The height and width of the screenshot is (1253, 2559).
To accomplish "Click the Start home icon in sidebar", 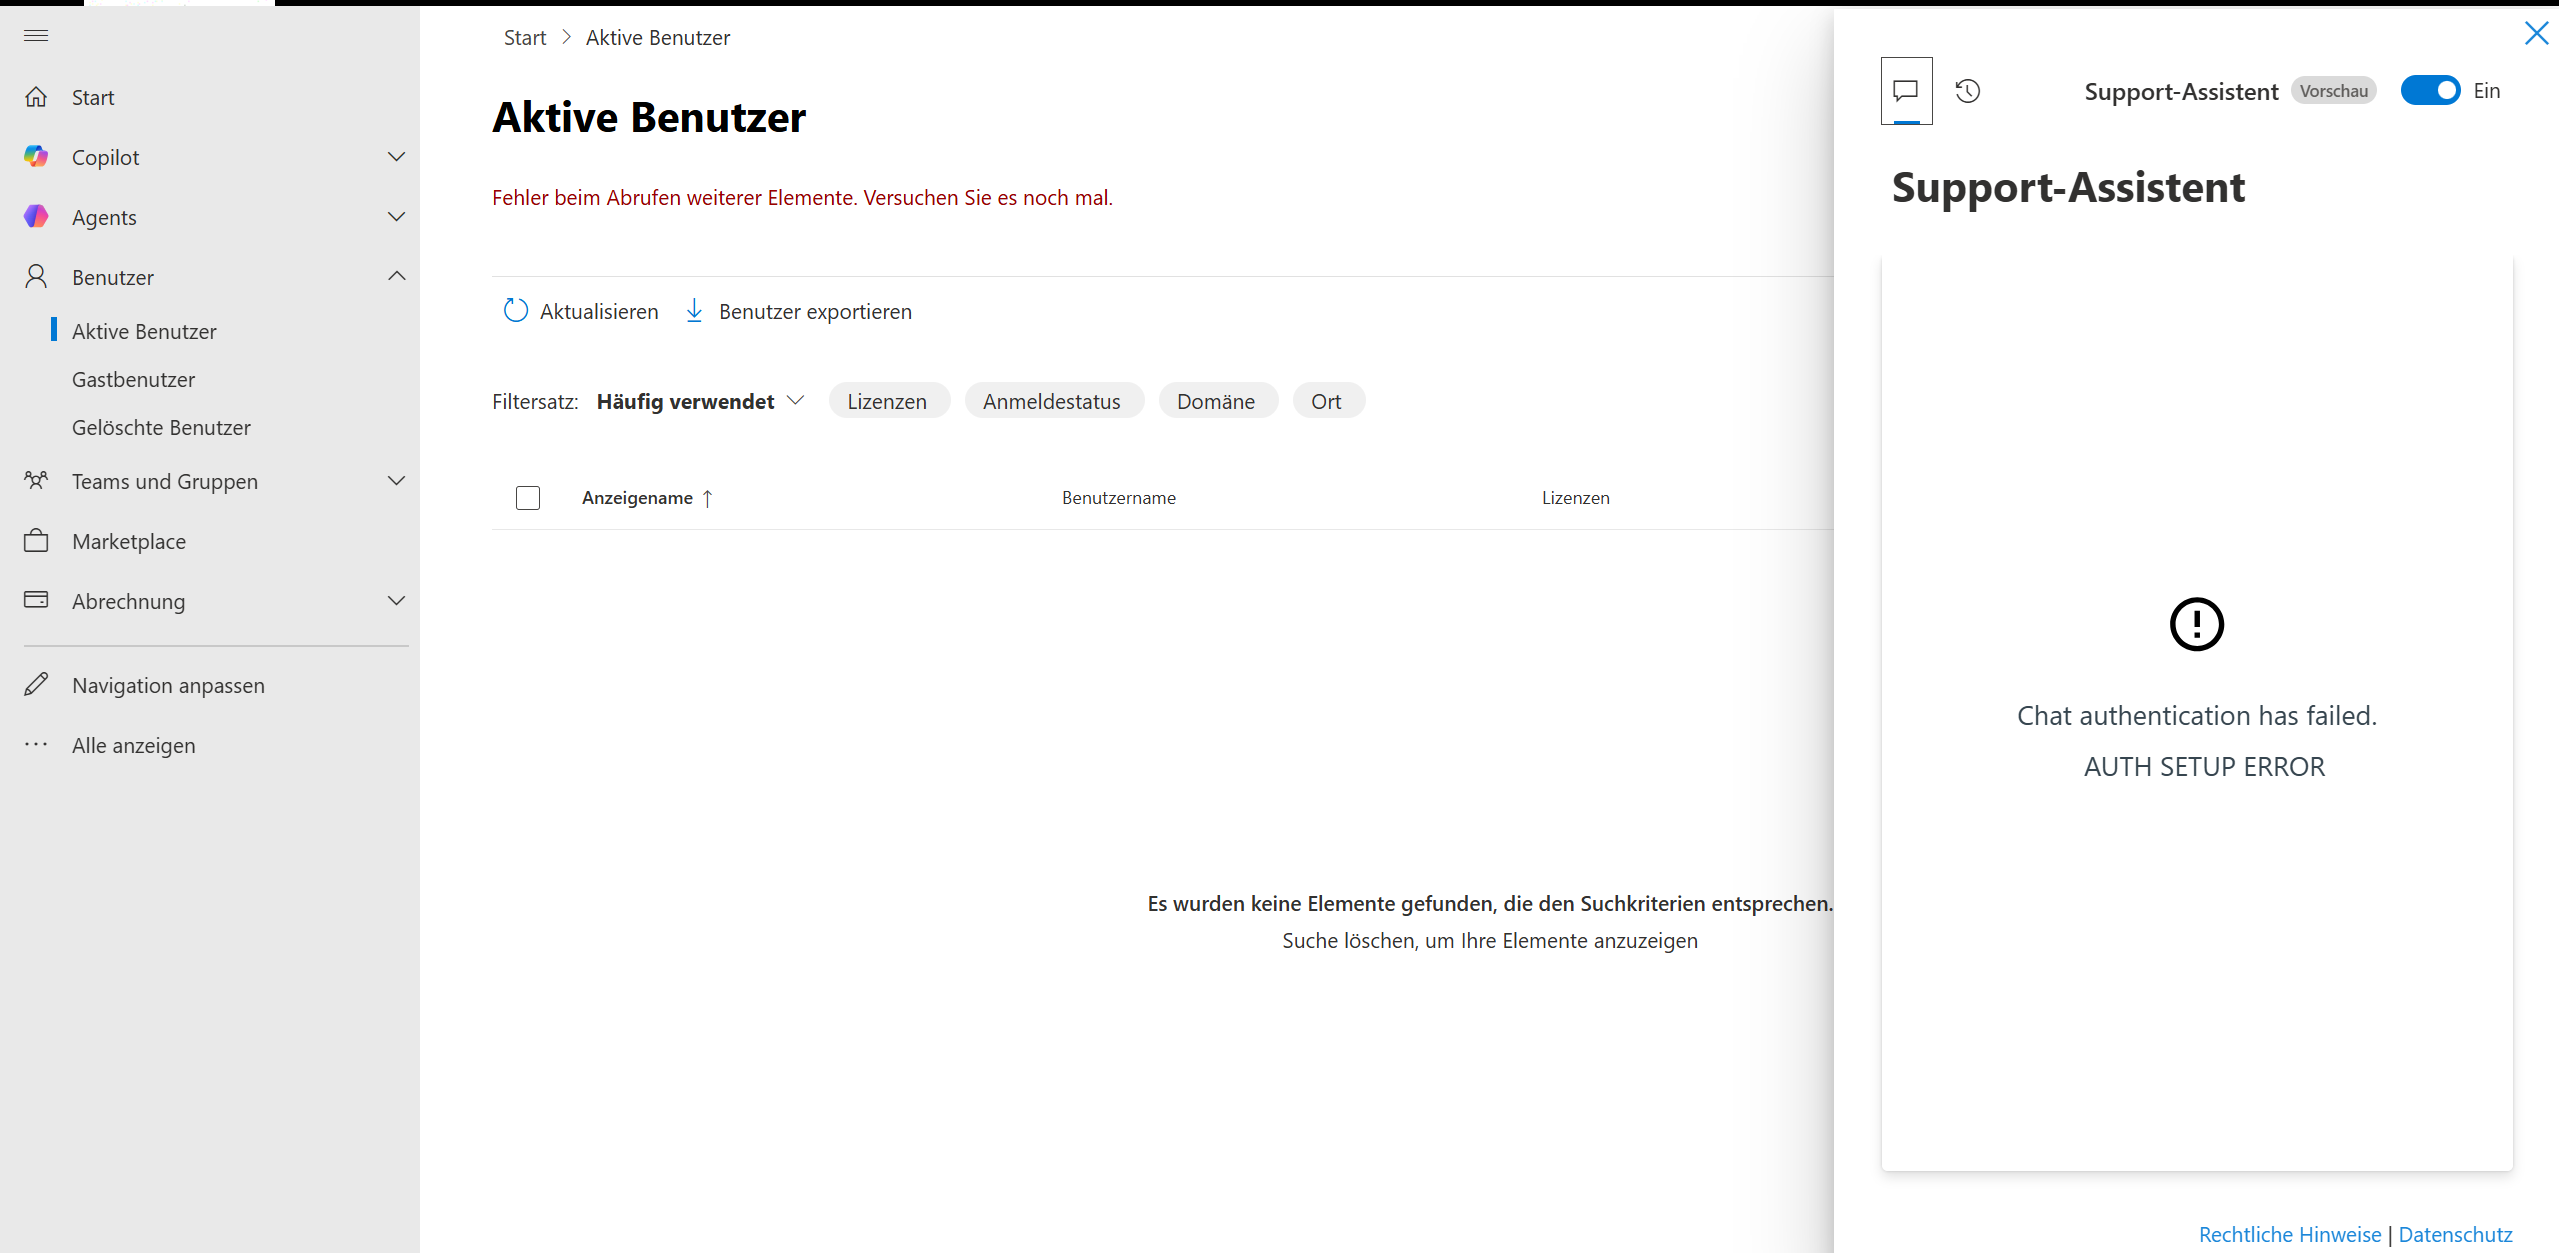I will tap(36, 97).
